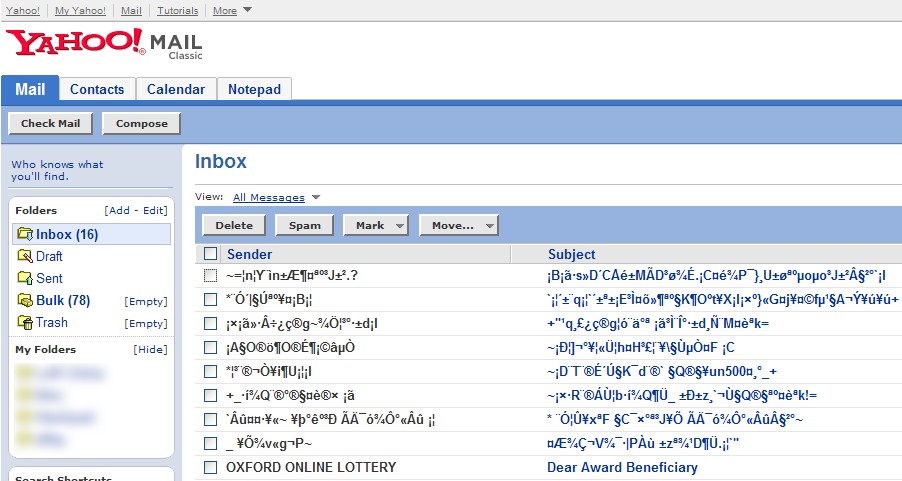Click sender OXFORD ONLINE LOTTERY
The width and height of the screenshot is (902, 481).
(x=311, y=467)
